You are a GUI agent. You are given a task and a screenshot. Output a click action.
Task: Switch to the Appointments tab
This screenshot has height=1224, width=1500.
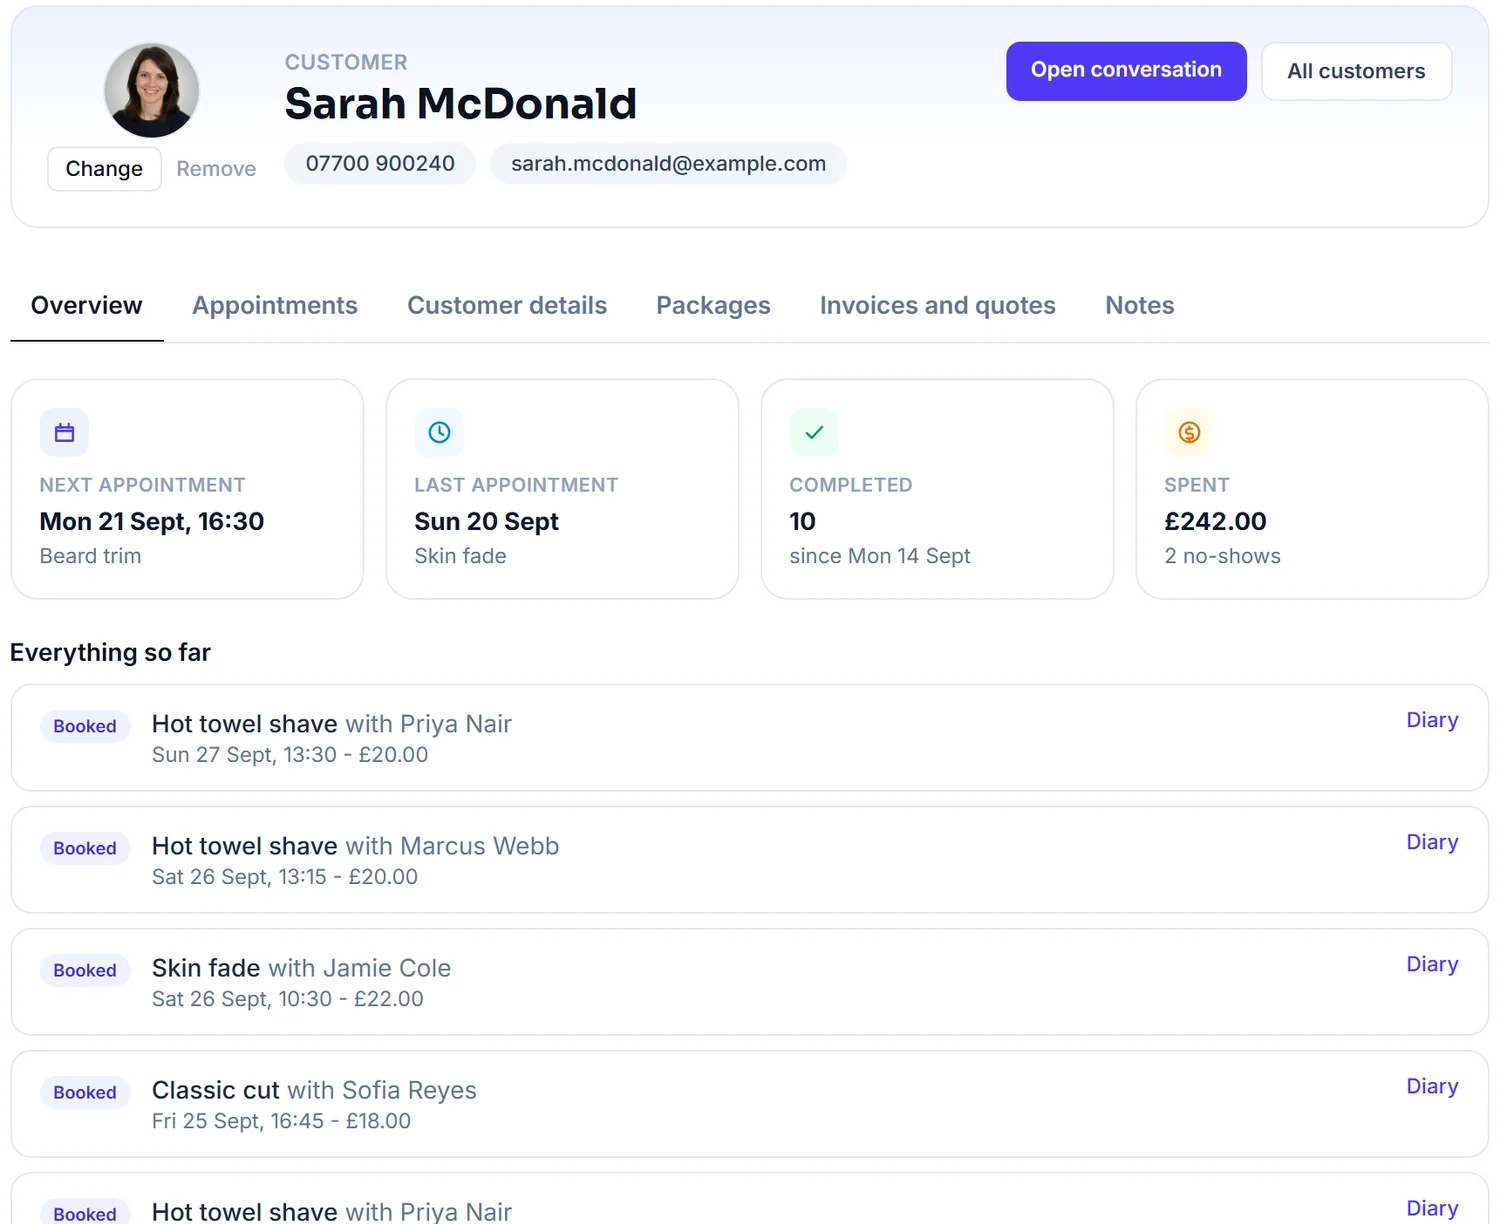[x=275, y=305]
